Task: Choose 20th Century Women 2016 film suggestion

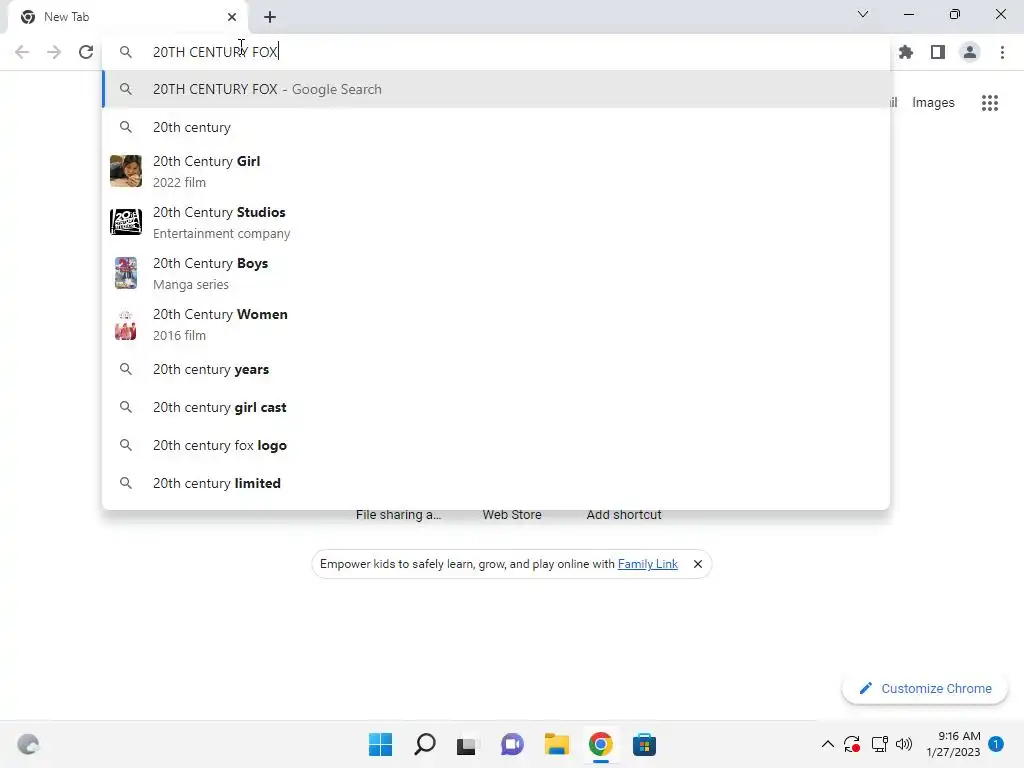Action: (496, 324)
